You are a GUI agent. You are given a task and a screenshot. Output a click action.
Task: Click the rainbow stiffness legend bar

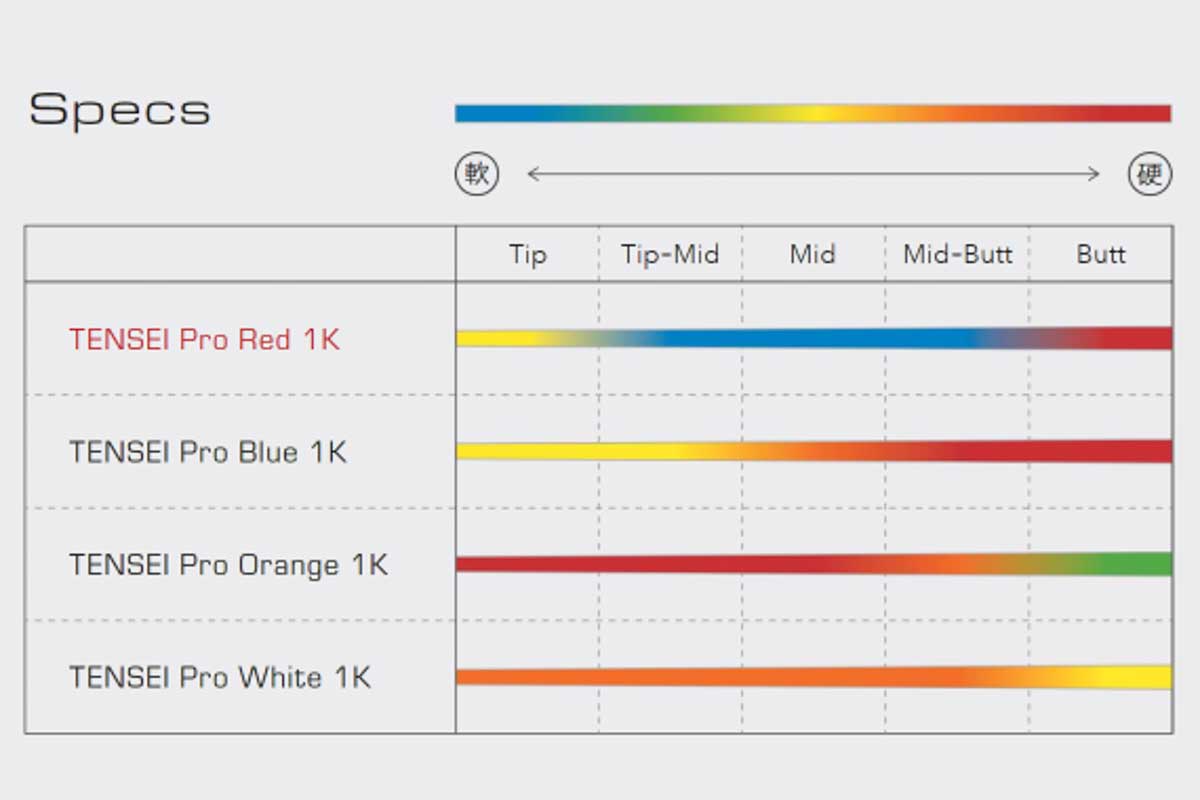pos(812,113)
